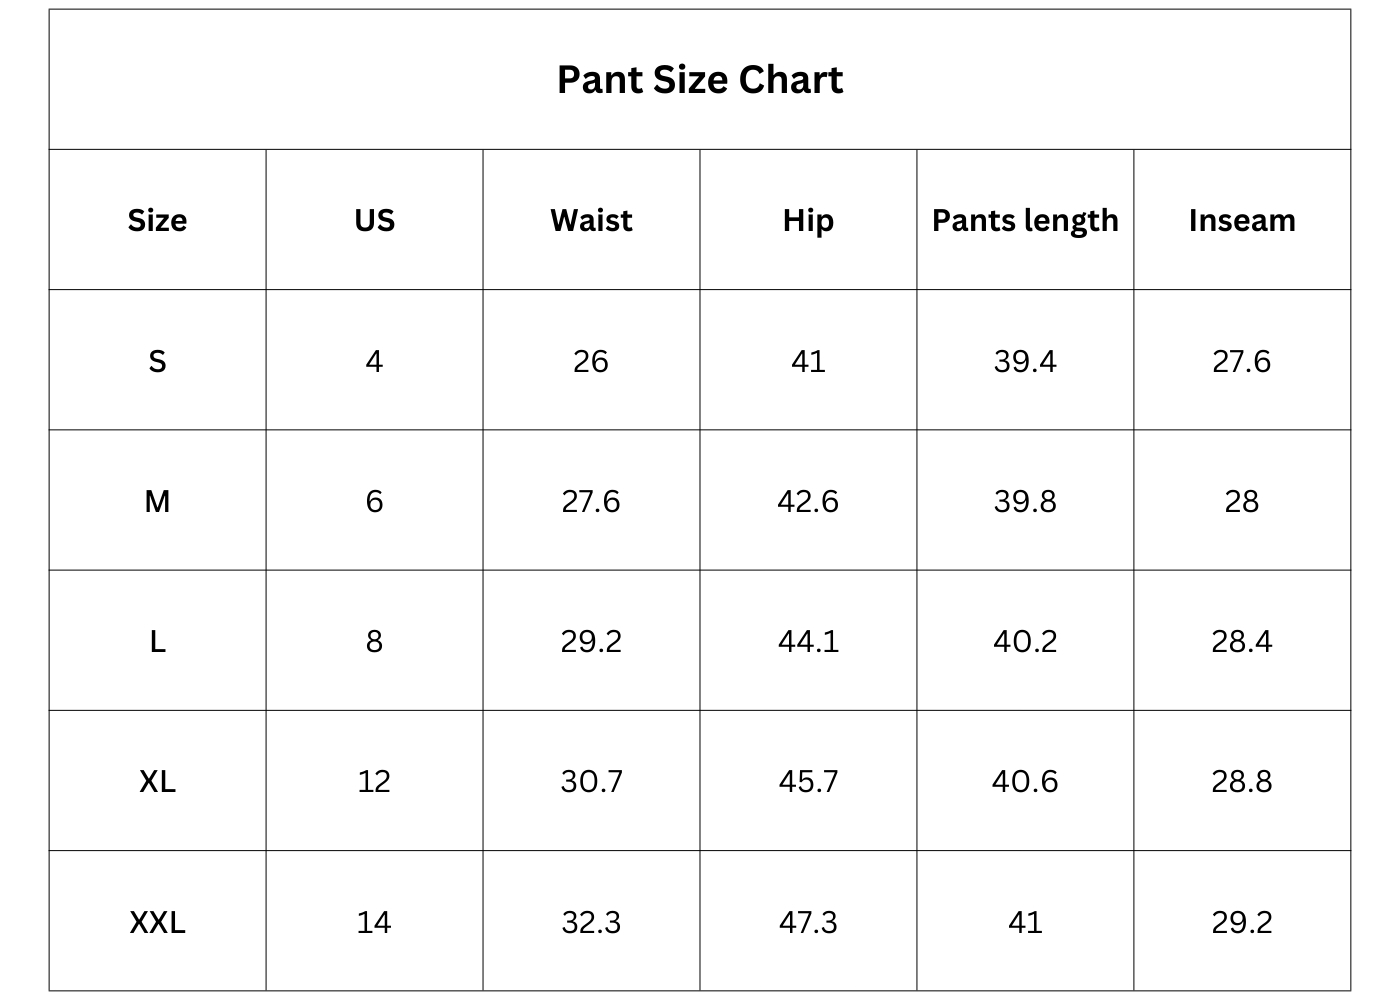
Task: Click the Inseam column header
Action: 1242,220
